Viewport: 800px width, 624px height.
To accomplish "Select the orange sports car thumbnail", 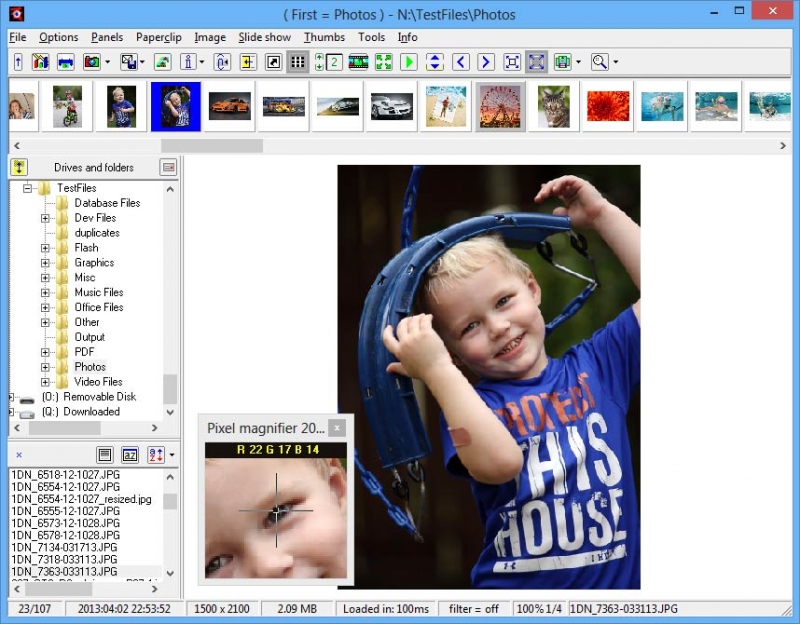I will 230,106.
